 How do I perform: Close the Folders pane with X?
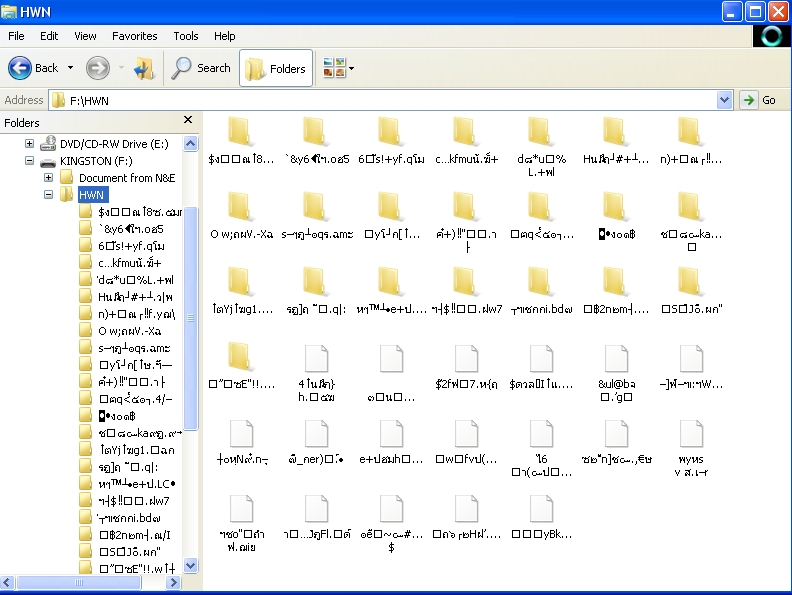[188, 120]
